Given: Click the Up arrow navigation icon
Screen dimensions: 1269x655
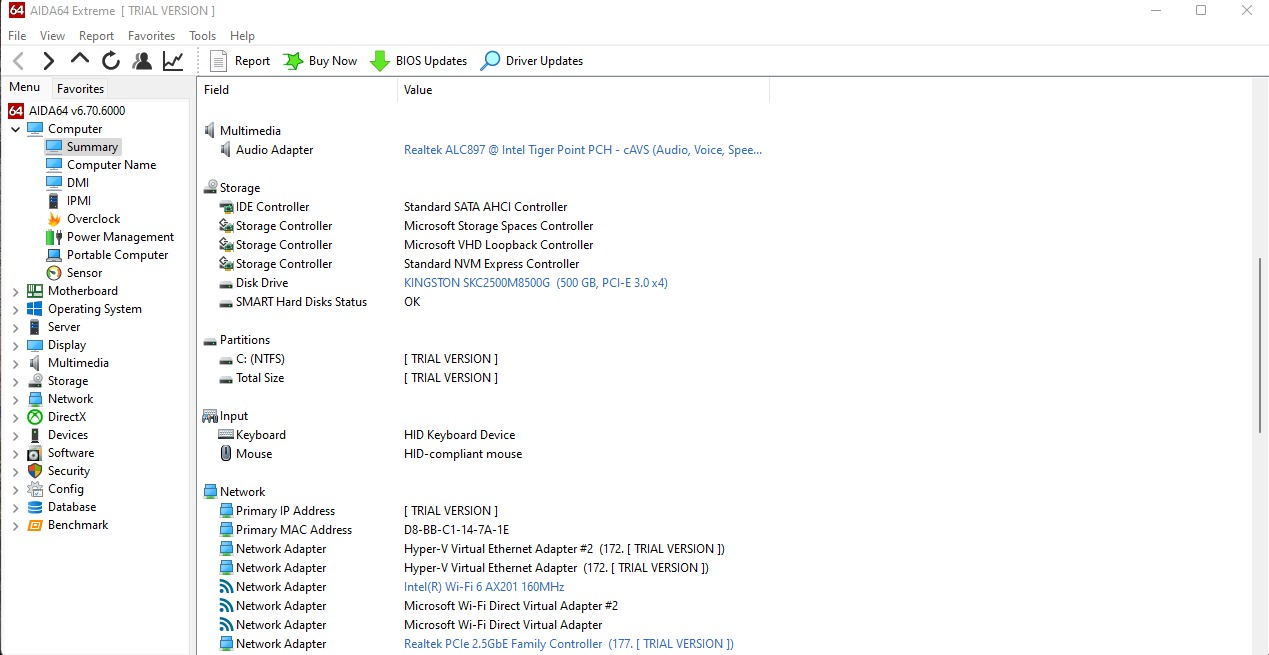Looking at the screenshot, I should [80, 60].
